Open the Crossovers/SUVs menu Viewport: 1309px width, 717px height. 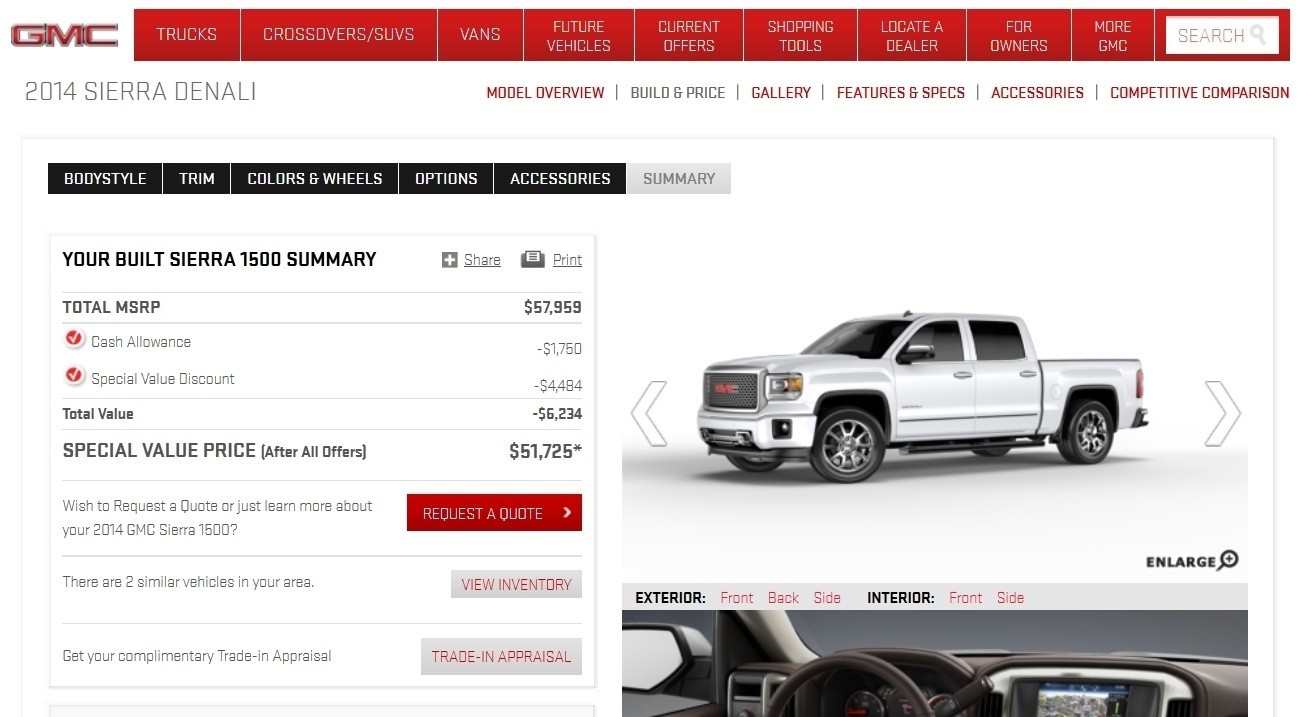338,35
